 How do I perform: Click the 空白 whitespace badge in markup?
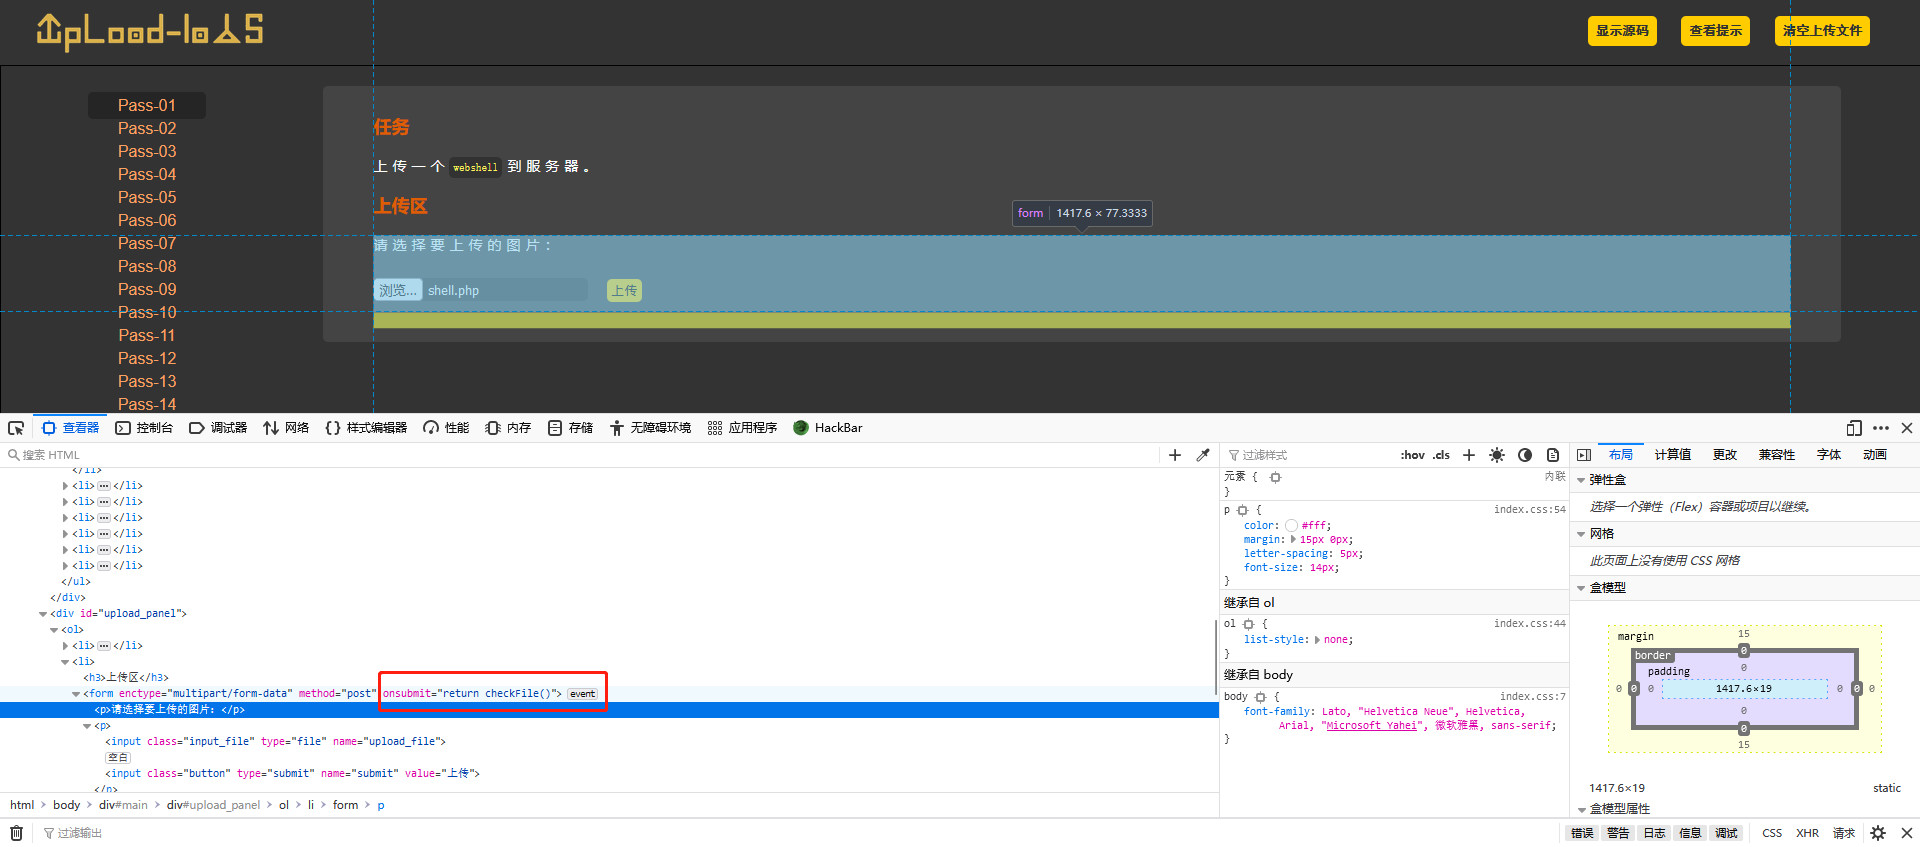coord(118,758)
